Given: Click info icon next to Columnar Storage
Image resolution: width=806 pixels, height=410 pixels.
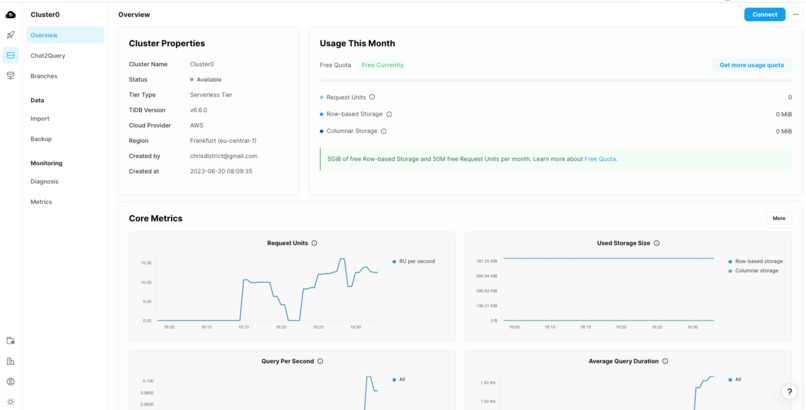Looking at the screenshot, I should point(383,131).
